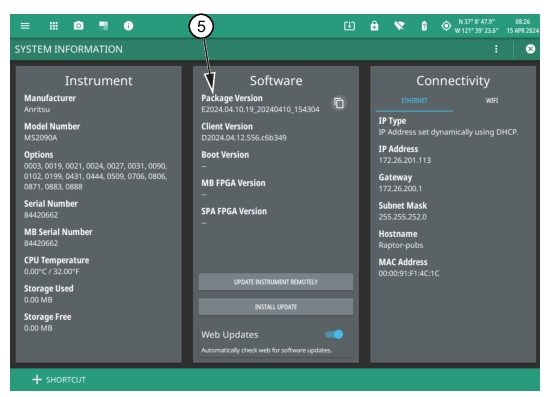Click the Storage Used 0.00 MB value

click(x=38, y=300)
